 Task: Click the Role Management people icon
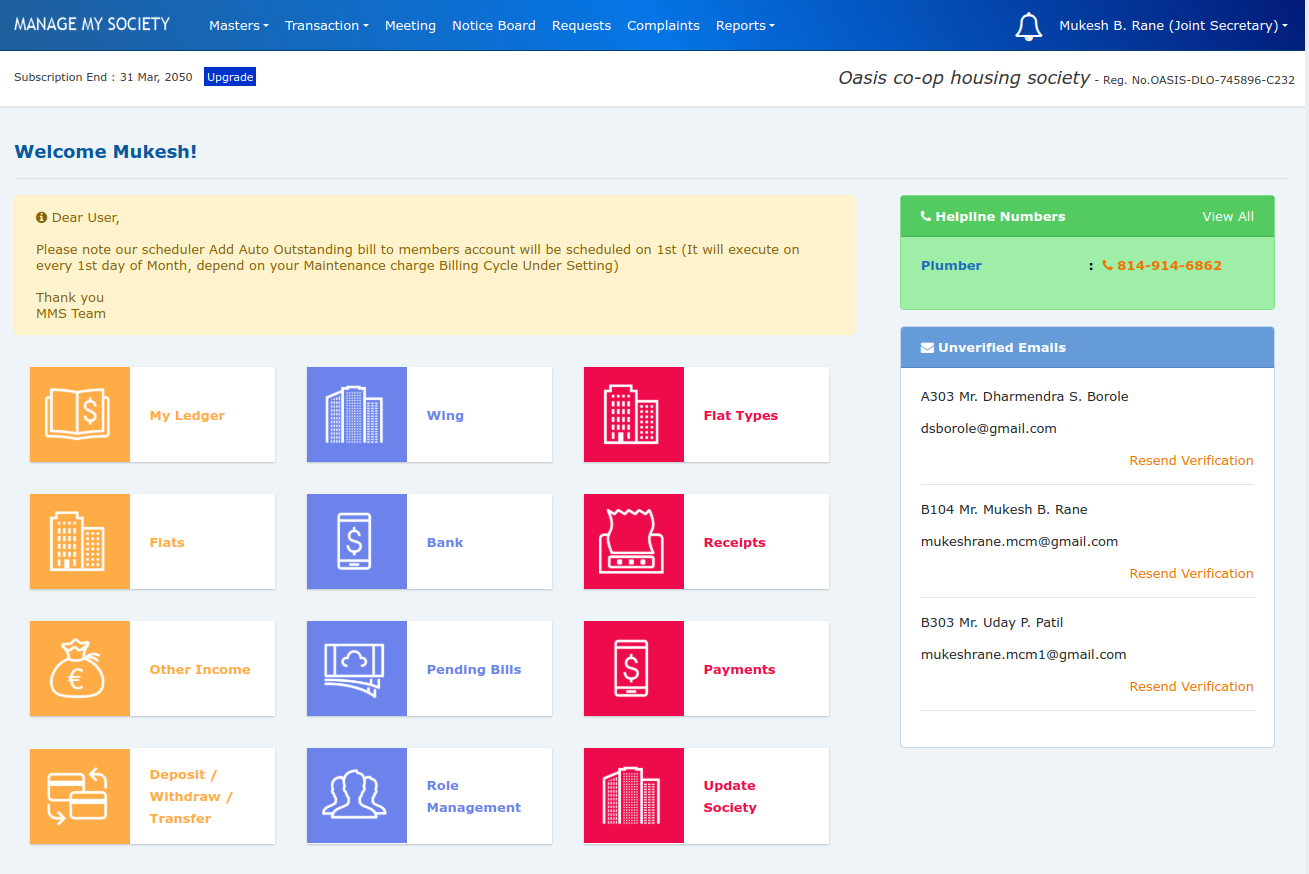click(357, 795)
